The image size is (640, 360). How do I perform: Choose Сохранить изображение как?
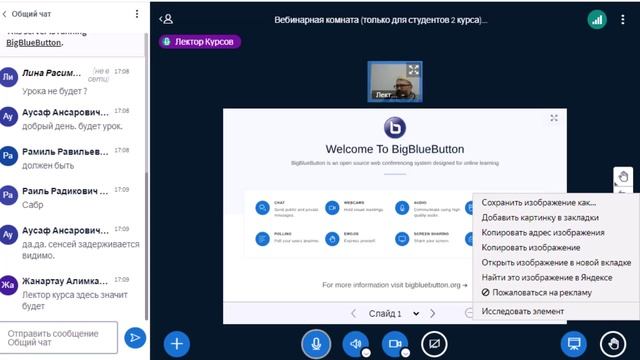(538, 202)
